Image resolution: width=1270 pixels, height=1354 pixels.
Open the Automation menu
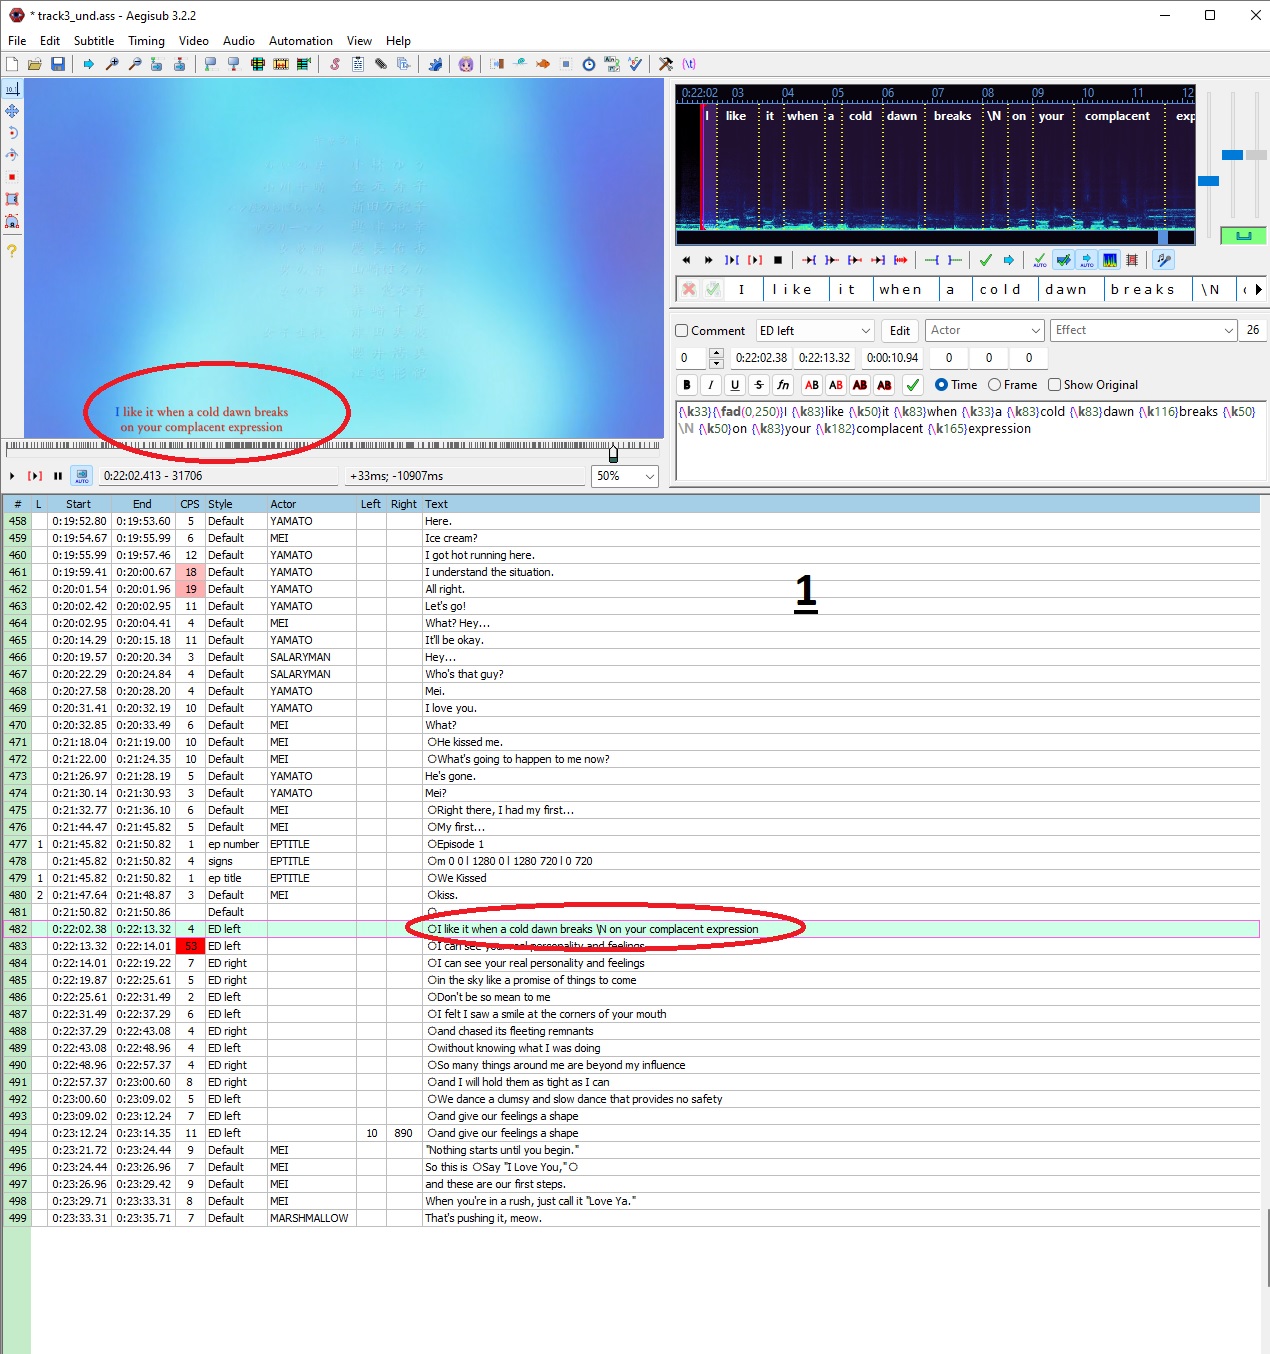300,41
